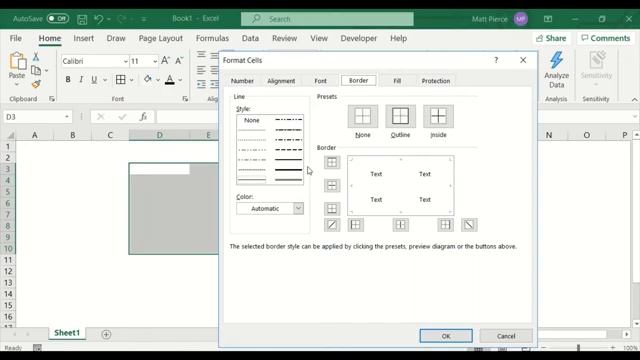Click the Copy icon
The width and height of the screenshot is (640, 360).
coord(36,71)
